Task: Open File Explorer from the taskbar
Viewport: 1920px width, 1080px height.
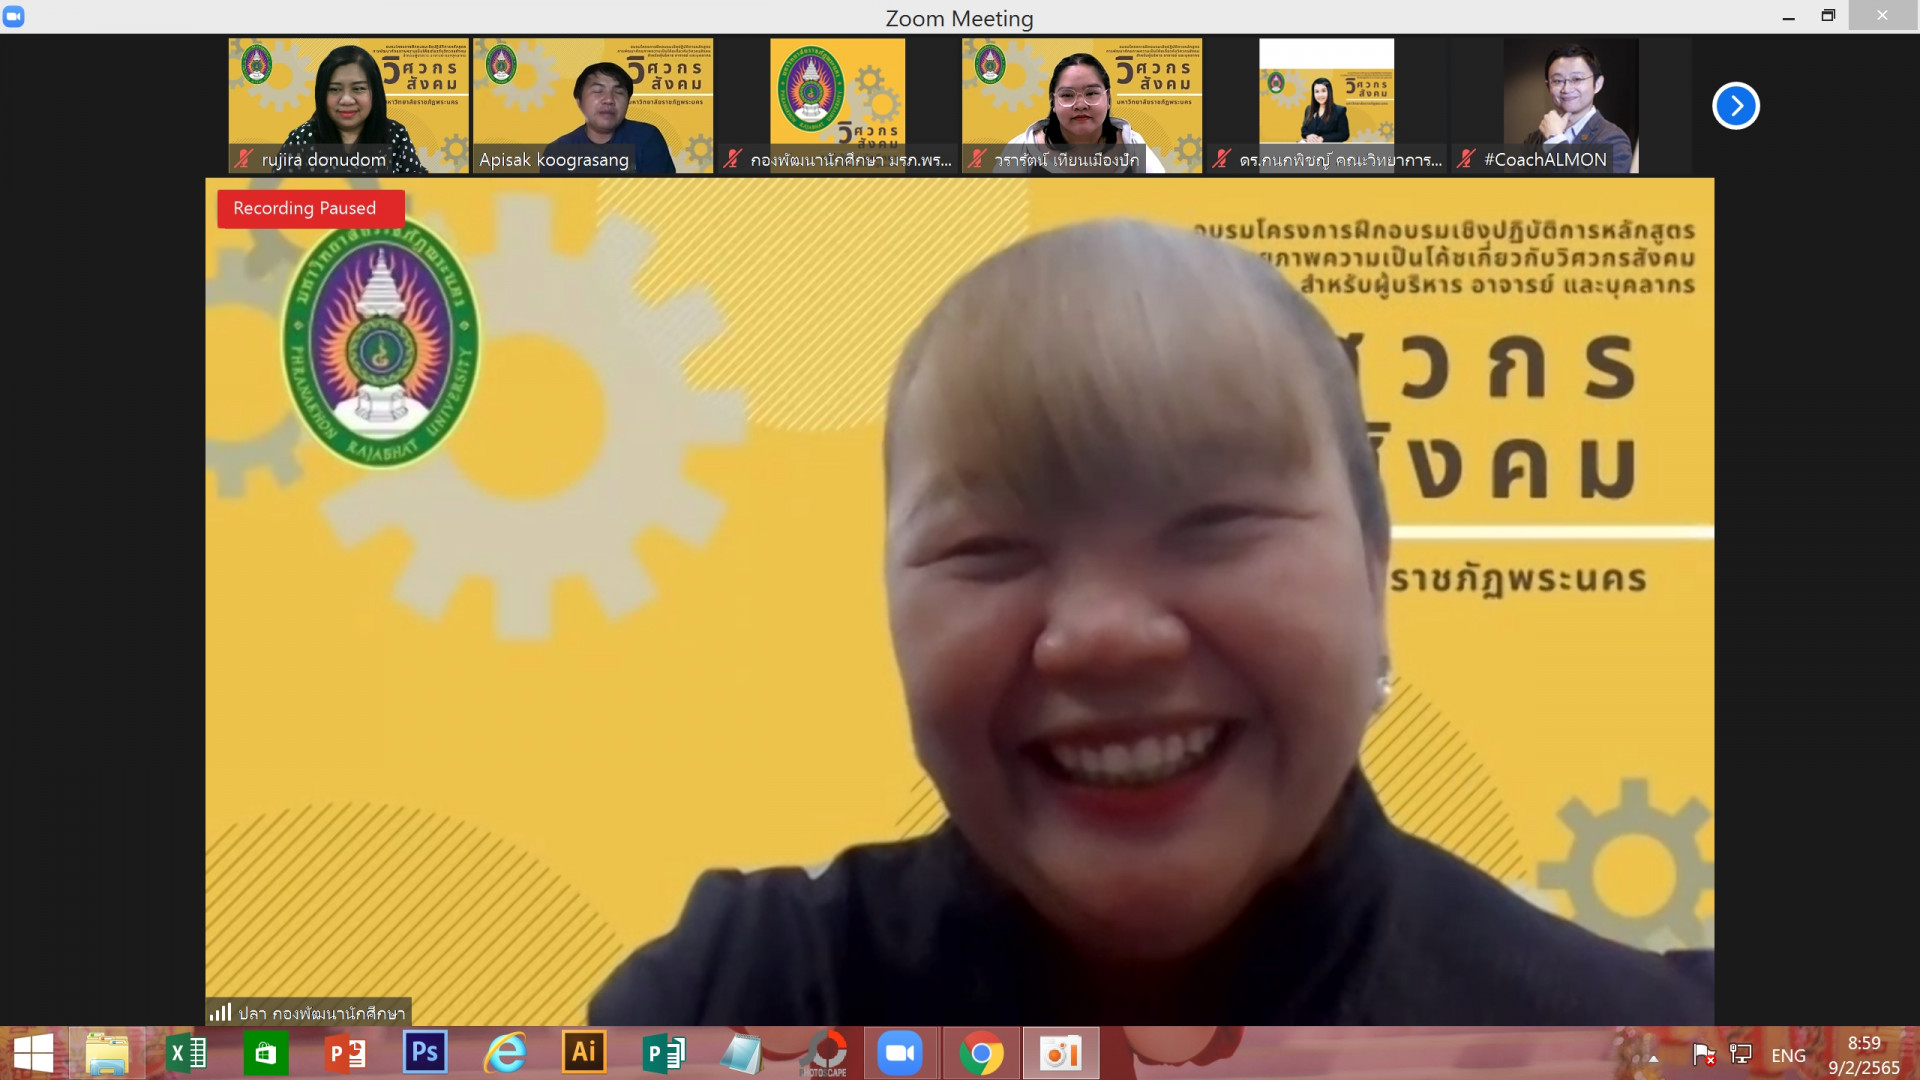Action: [107, 1054]
